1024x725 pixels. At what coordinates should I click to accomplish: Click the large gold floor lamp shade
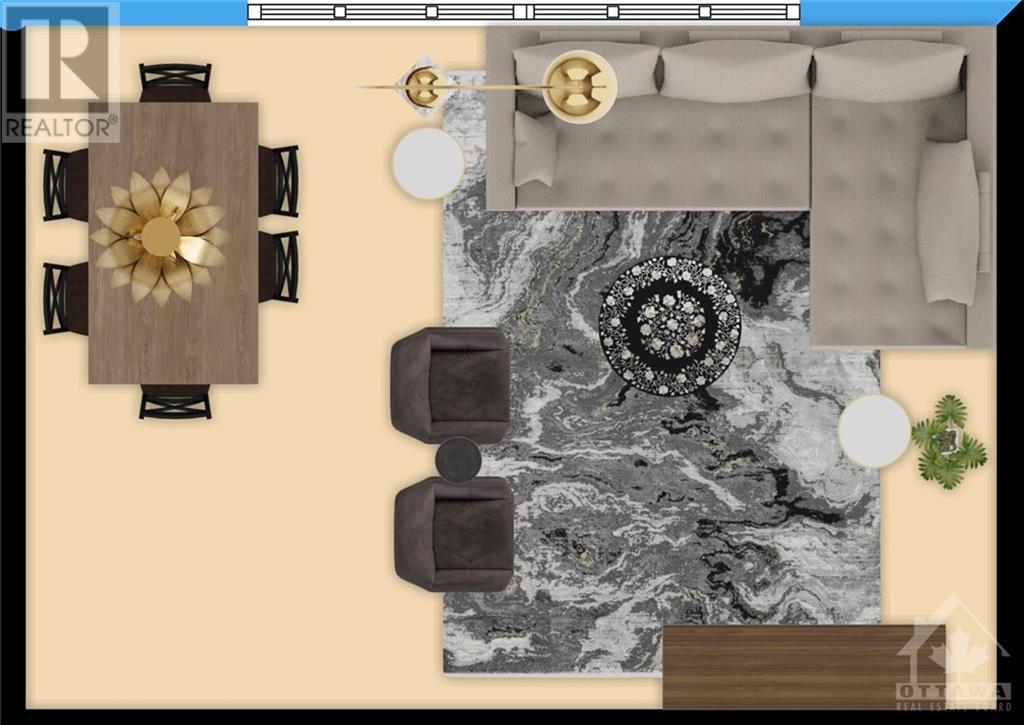coord(581,86)
